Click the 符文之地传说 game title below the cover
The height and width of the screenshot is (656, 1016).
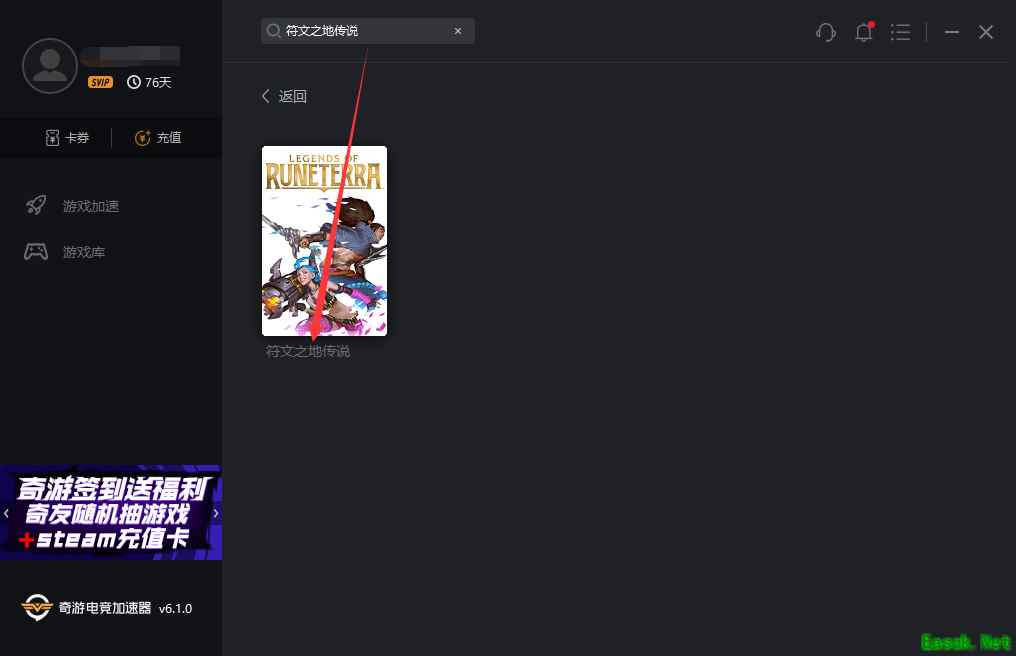coord(308,352)
